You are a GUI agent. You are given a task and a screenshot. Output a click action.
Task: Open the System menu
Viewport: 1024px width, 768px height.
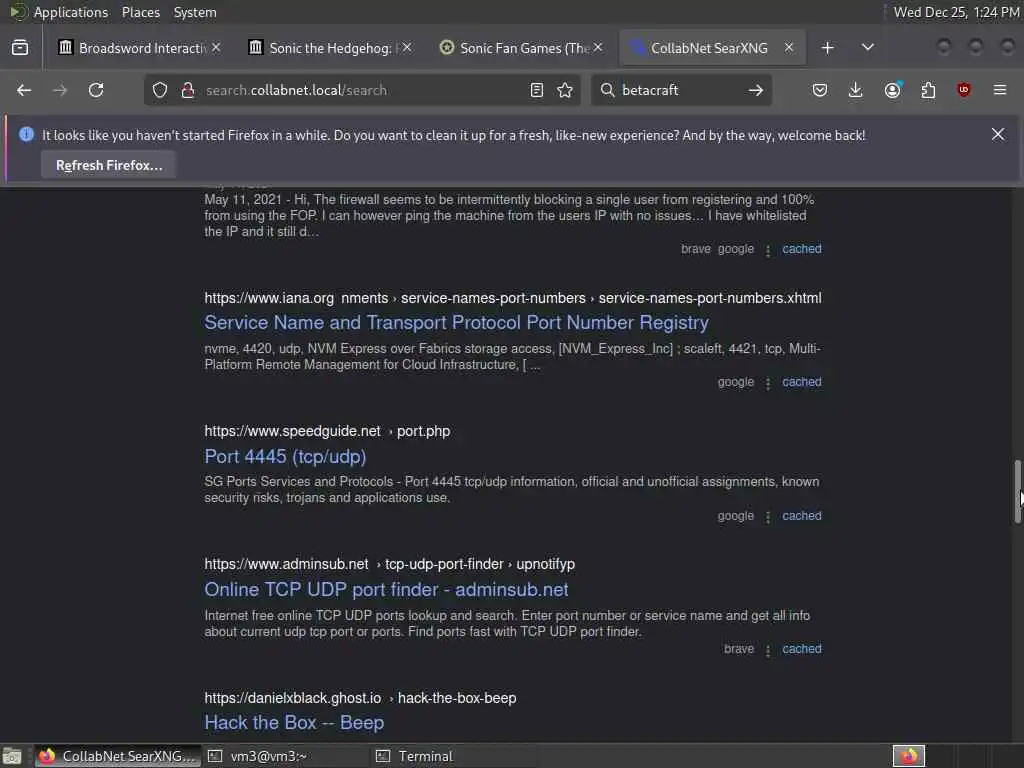point(195,12)
